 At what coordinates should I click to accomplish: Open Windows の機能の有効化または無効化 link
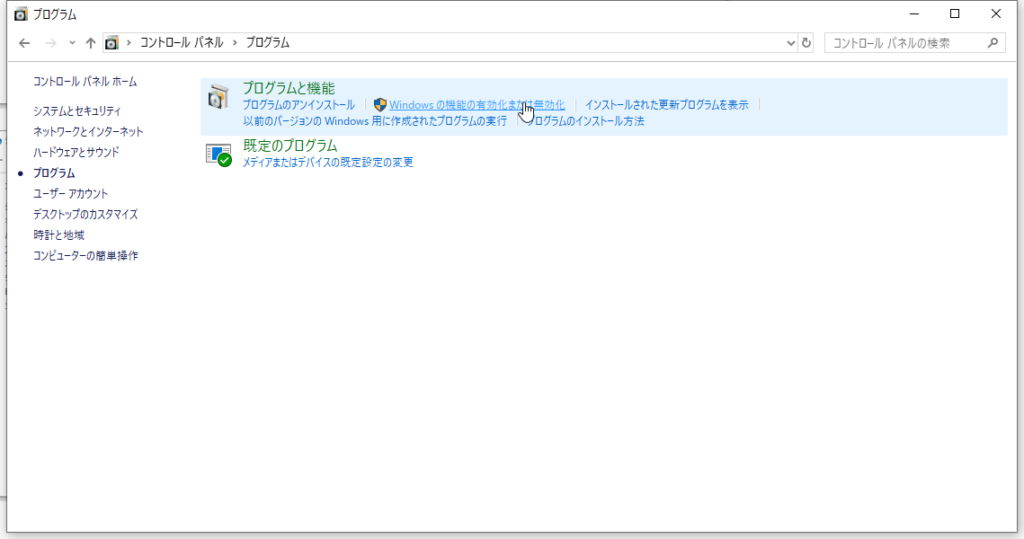(x=477, y=105)
